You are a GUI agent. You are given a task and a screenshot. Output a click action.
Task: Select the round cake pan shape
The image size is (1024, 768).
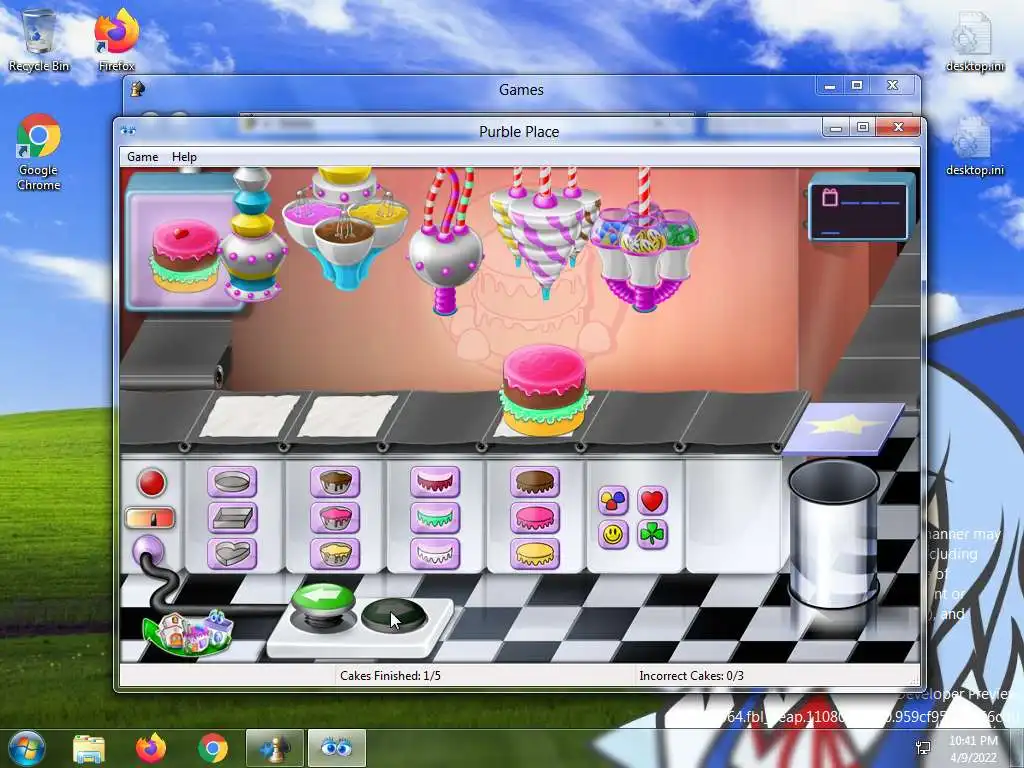coord(232,483)
